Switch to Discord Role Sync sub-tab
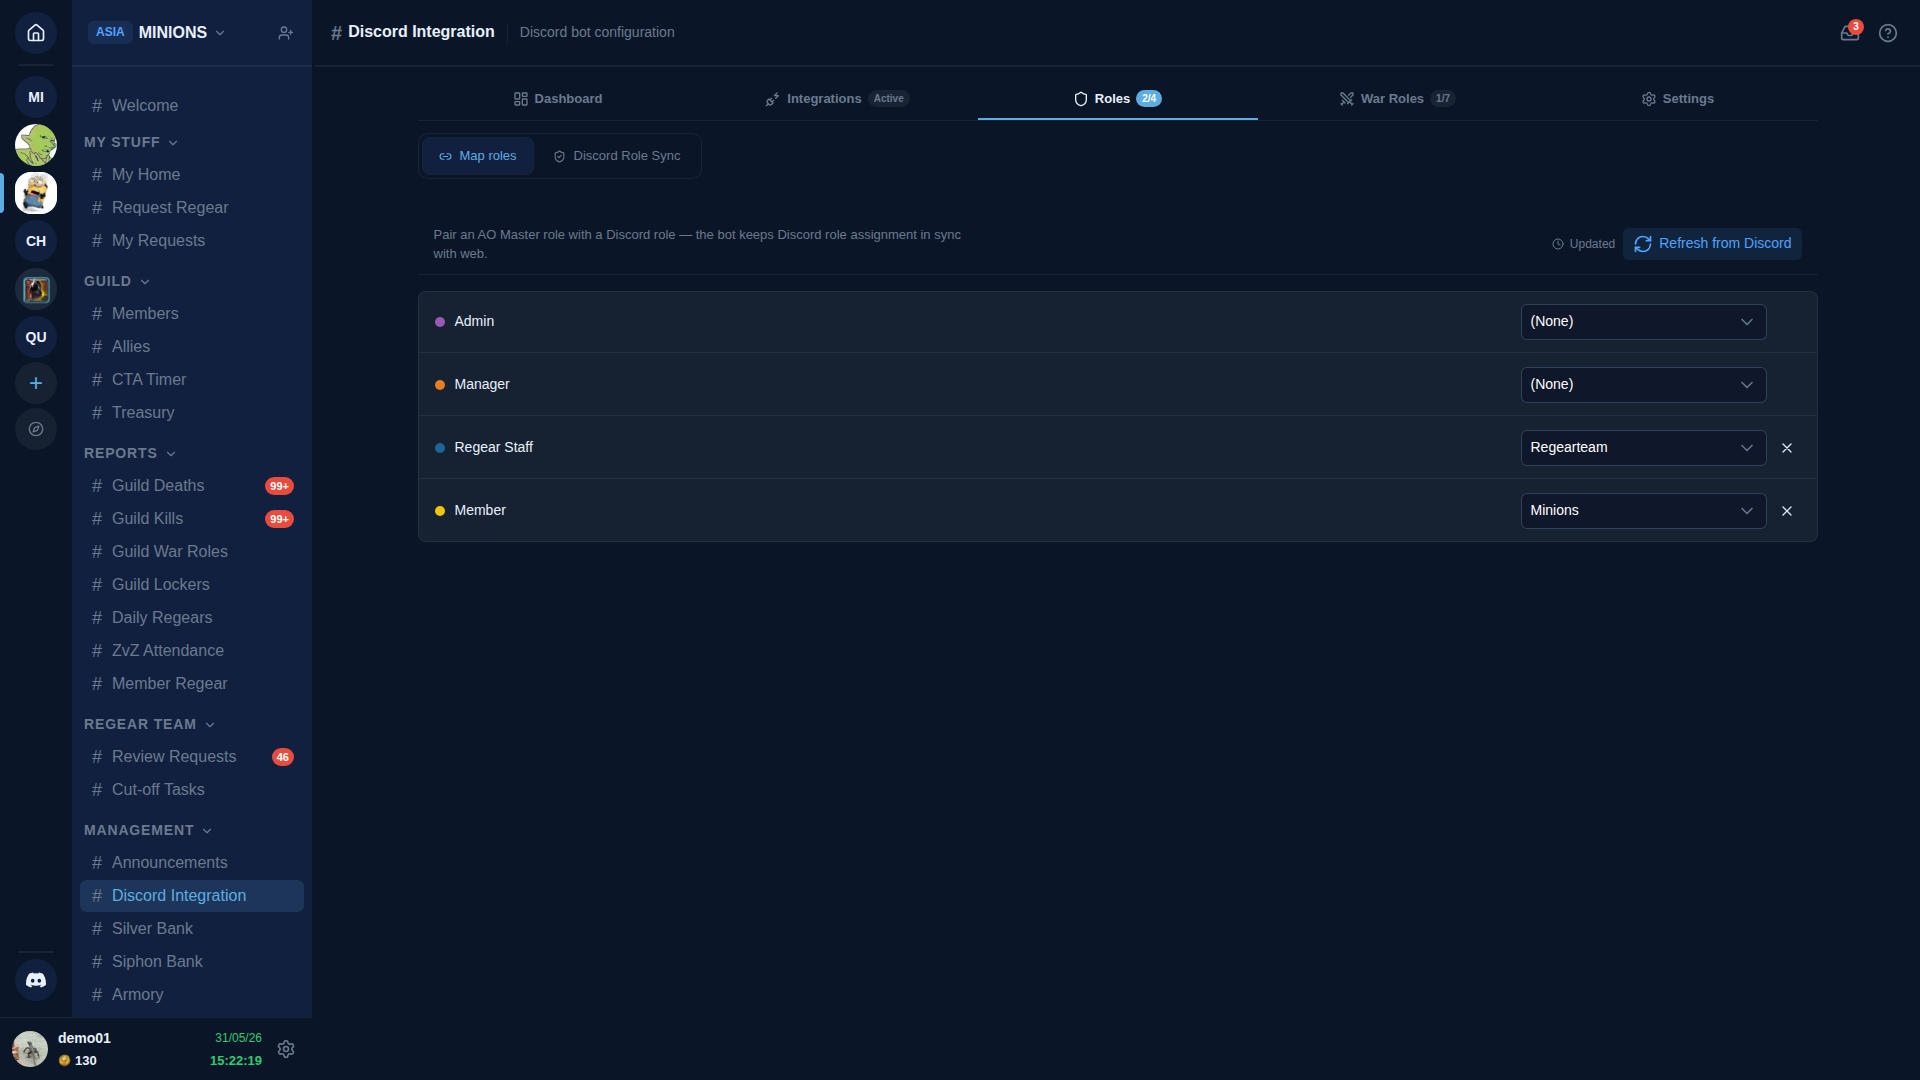The width and height of the screenshot is (1920, 1080). [617, 156]
